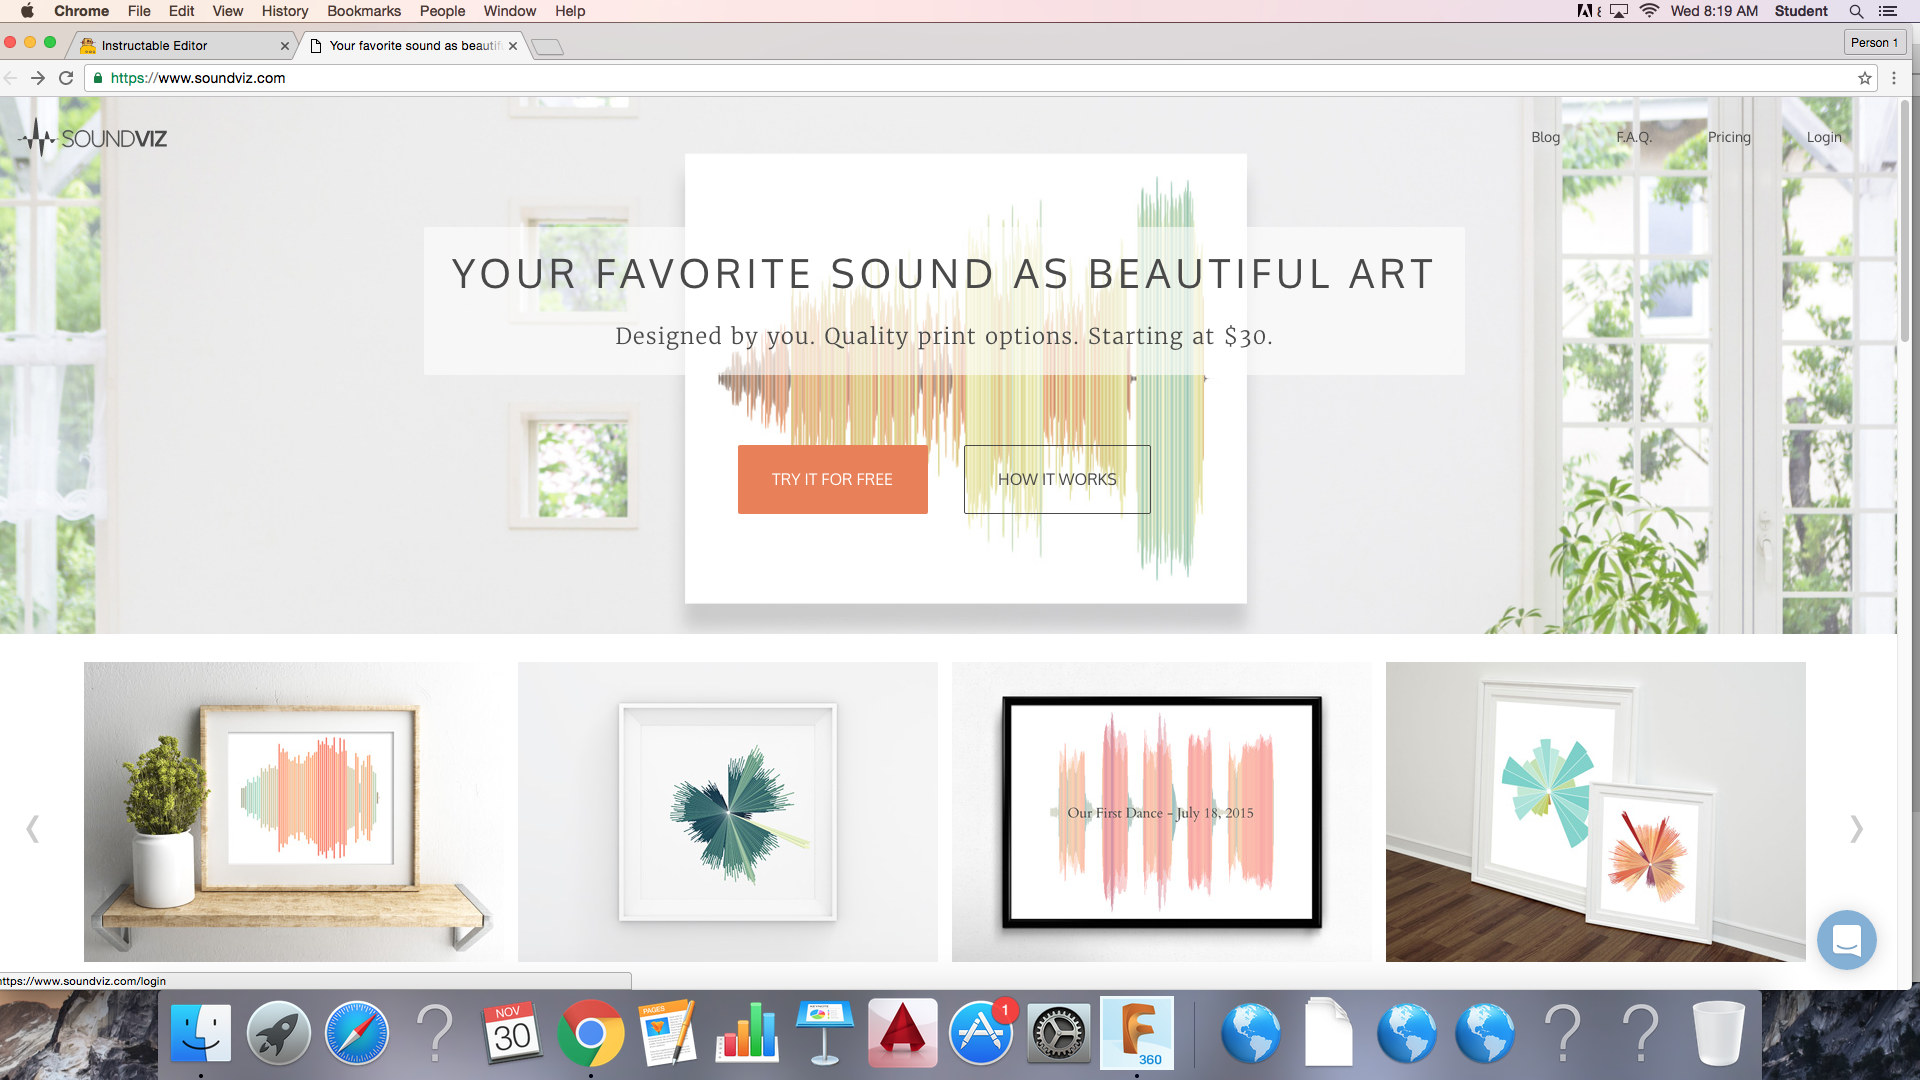Click the SoundViz logo icon

[38, 137]
